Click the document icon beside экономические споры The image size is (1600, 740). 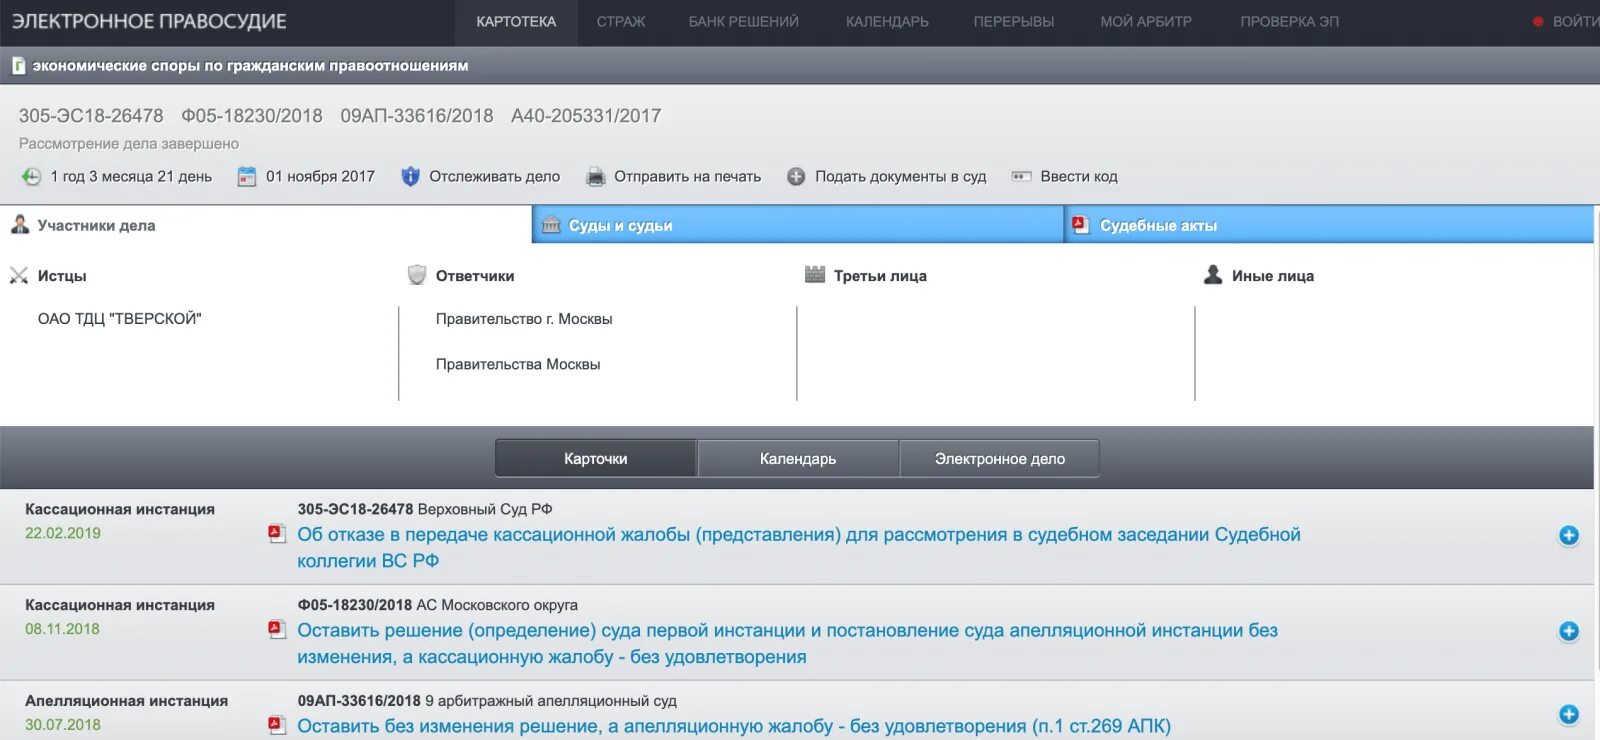(x=18, y=66)
